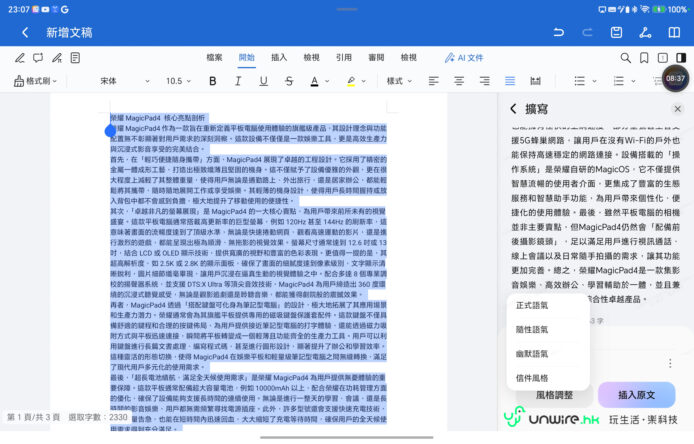Open the 樣式 styles dropdown
Screen dimensions: 694x444
(x=399, y=81)
